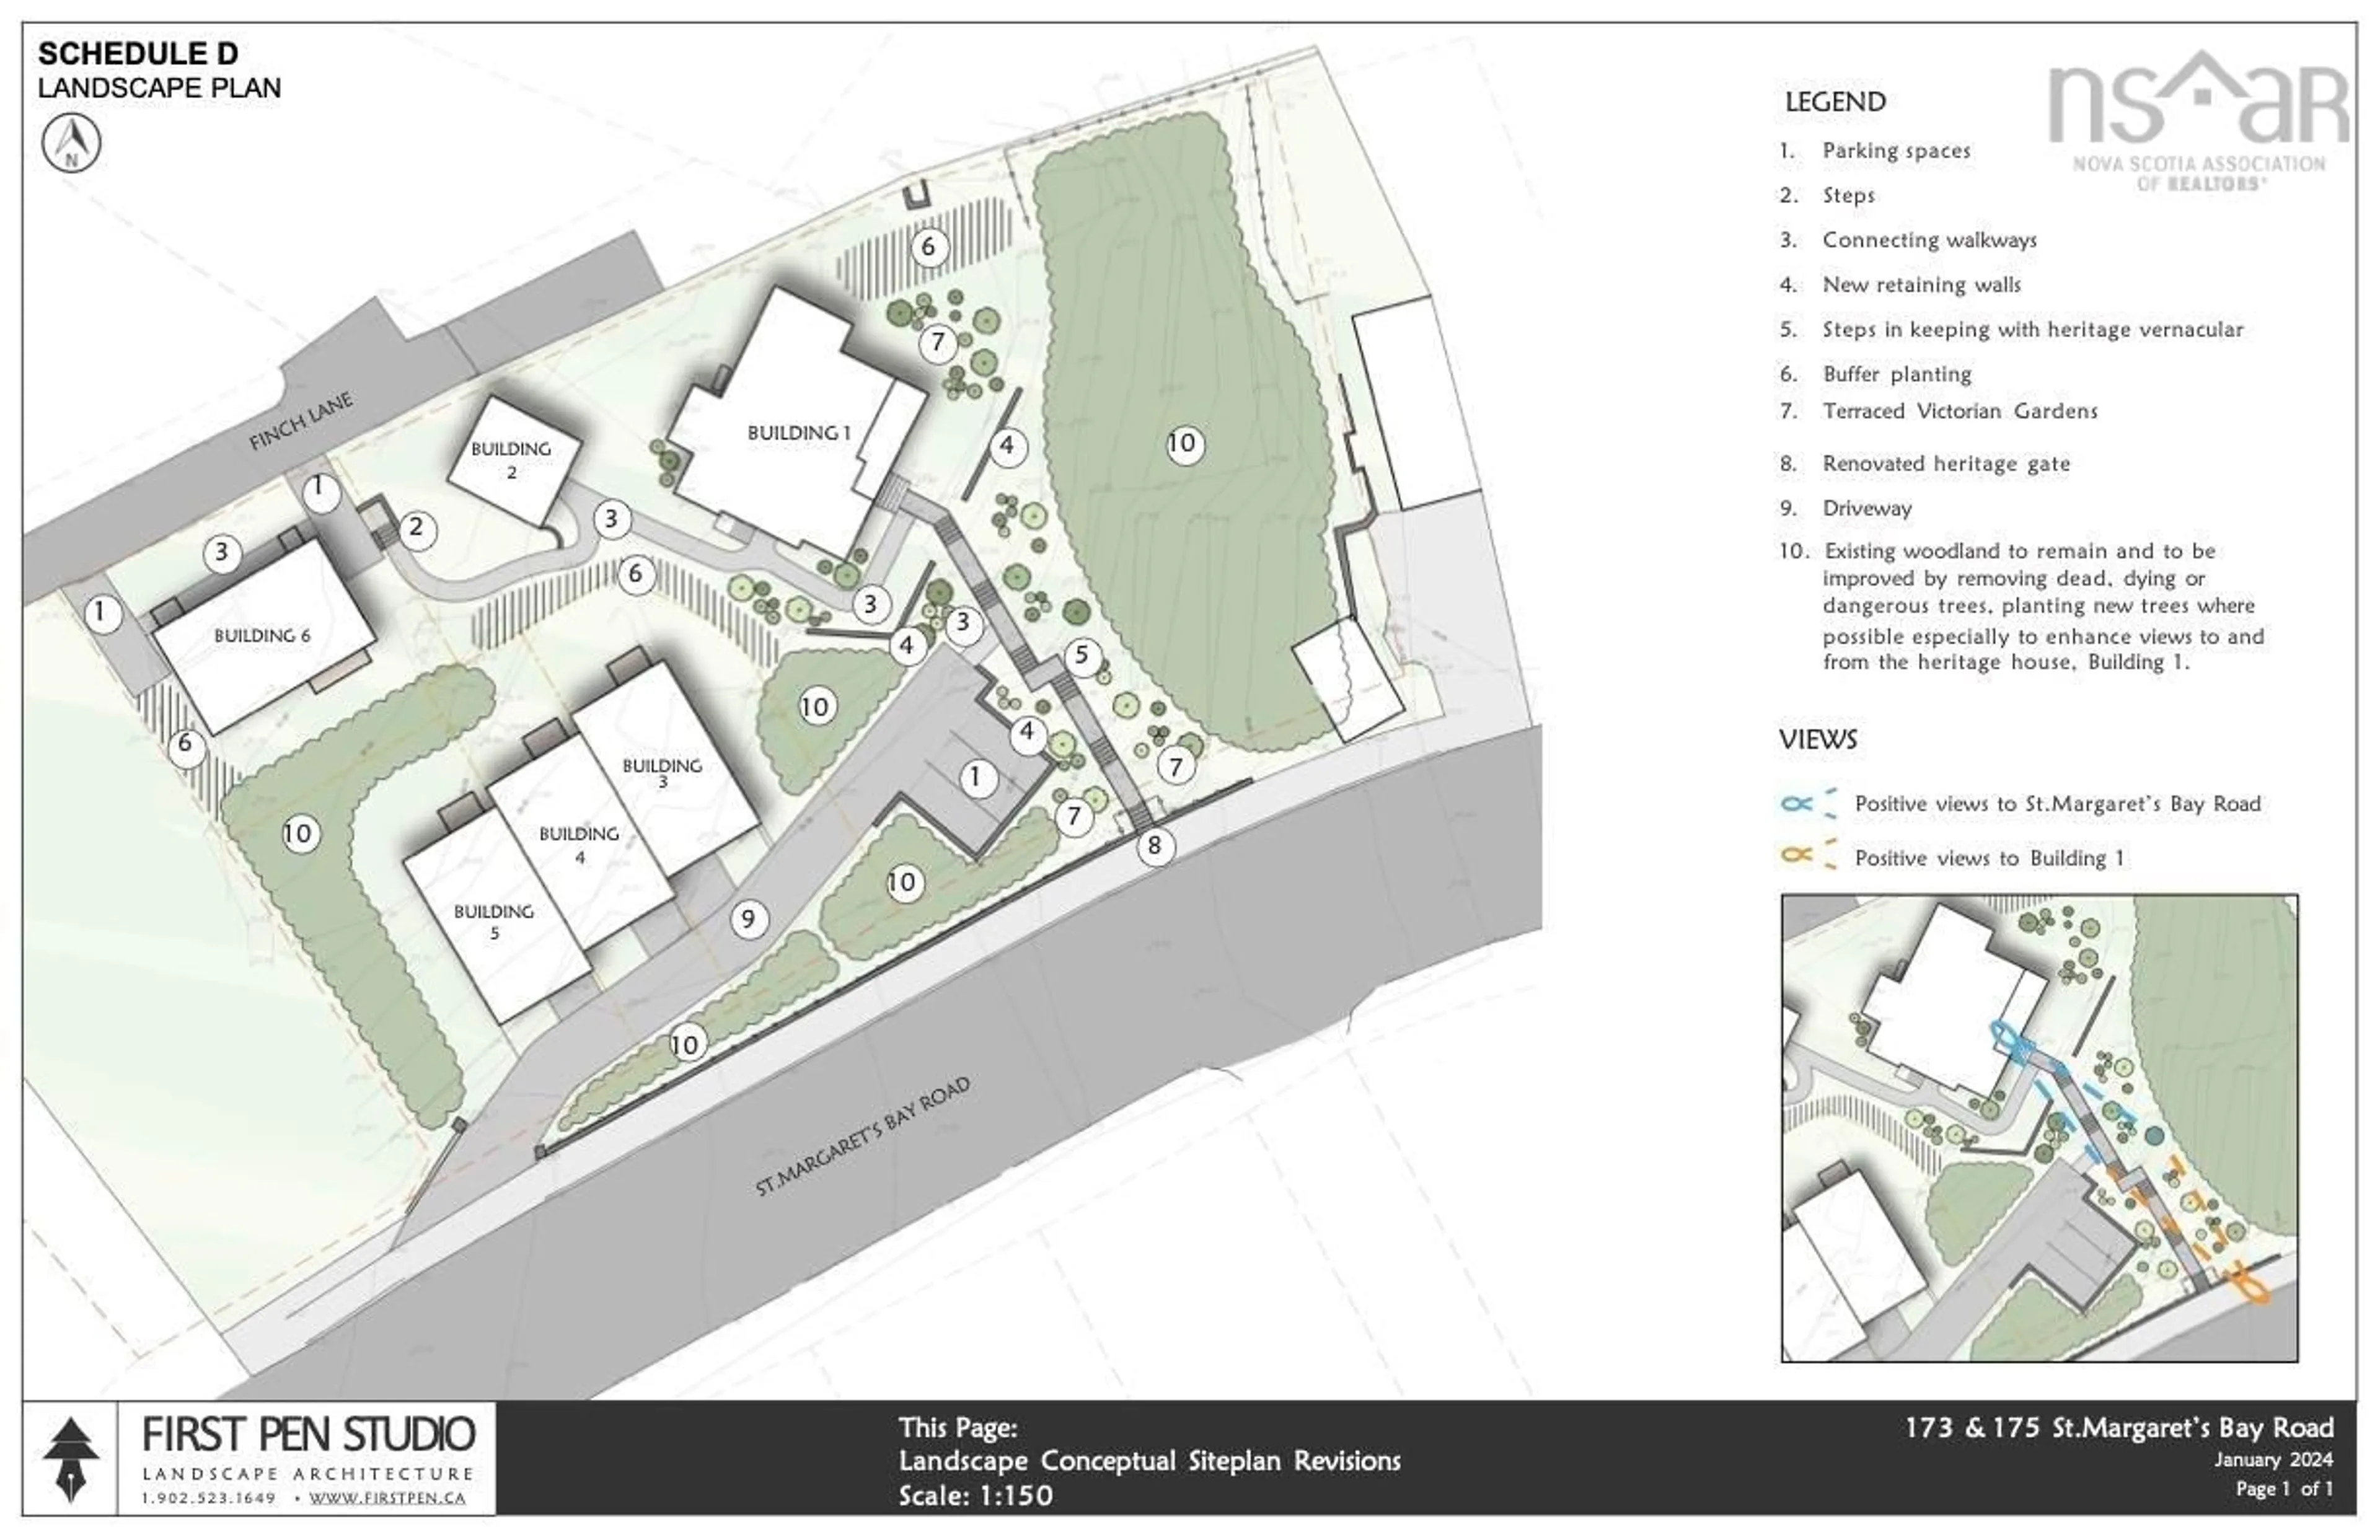The height and width of the screenshot is (1540, 2380).
Task: Click 'Existing woodland to remain' legend text
Action: [2043, 607]
